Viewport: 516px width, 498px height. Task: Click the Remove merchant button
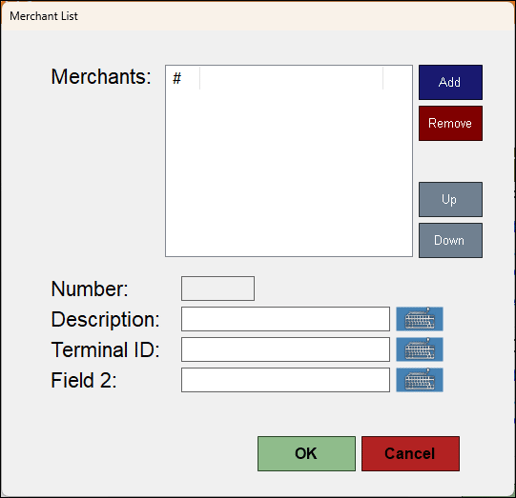pos(450,123)
